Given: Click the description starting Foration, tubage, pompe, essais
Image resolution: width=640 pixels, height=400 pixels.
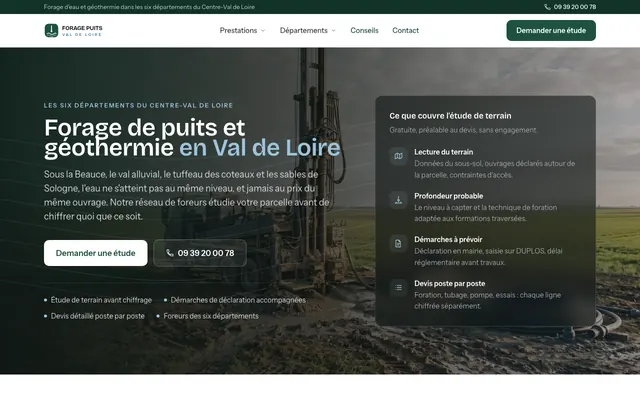Looking at the screenshot, I should [488, 300].
